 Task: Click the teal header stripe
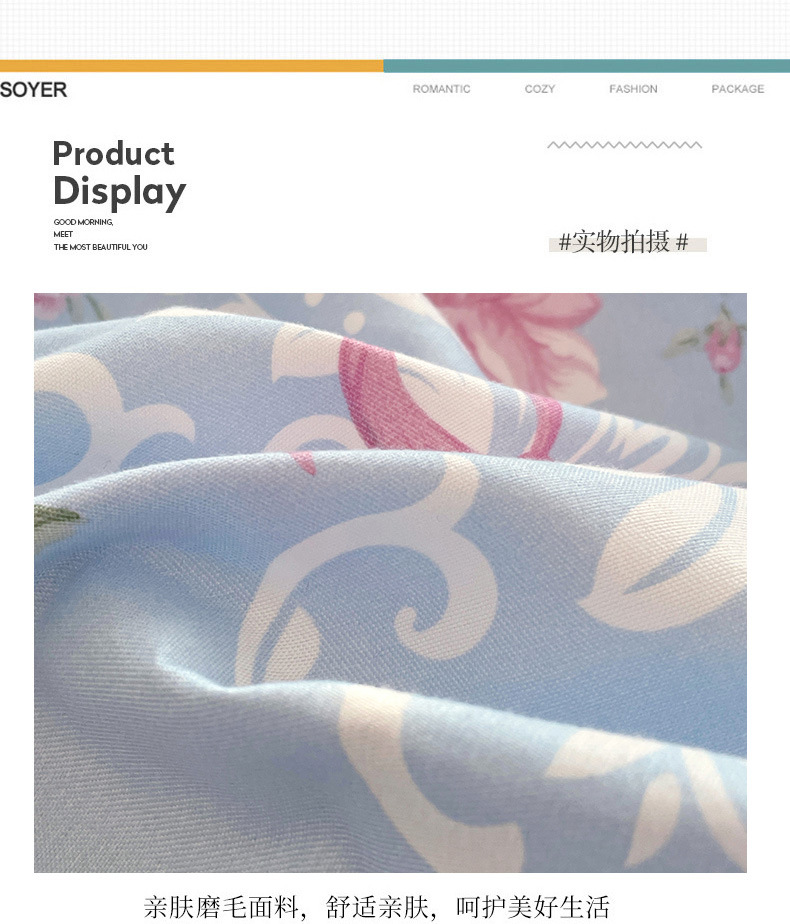click(x=587, y=66)
